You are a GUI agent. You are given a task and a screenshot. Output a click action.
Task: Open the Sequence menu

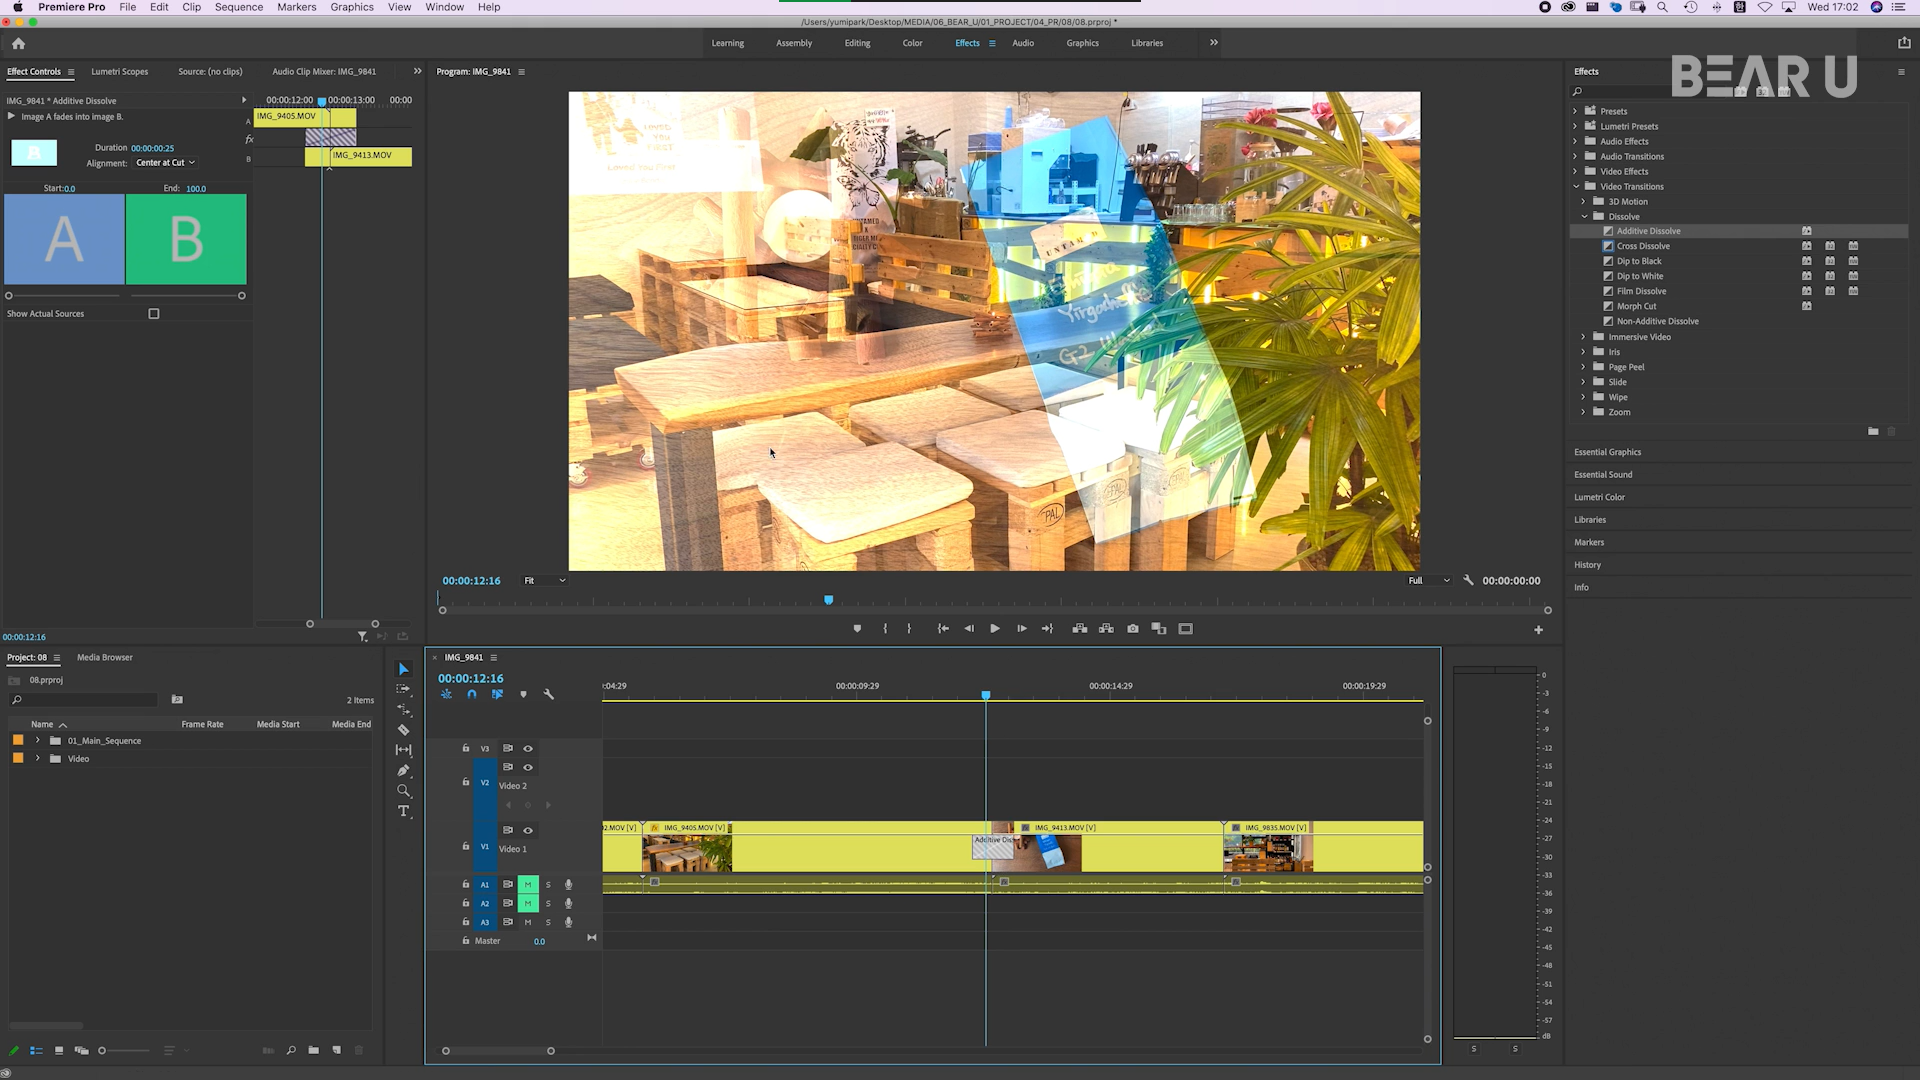[238, 7]
